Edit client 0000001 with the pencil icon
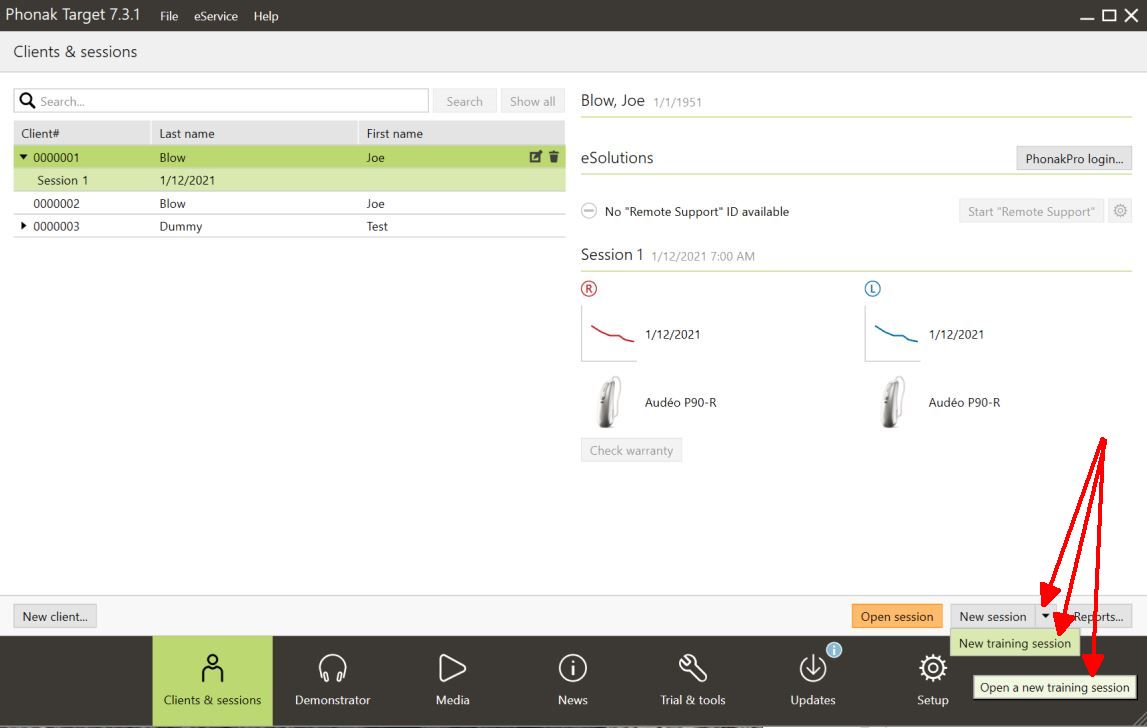Image resolution: width=1147 pixels, height=728 pixels. click(x=535, y=157)
